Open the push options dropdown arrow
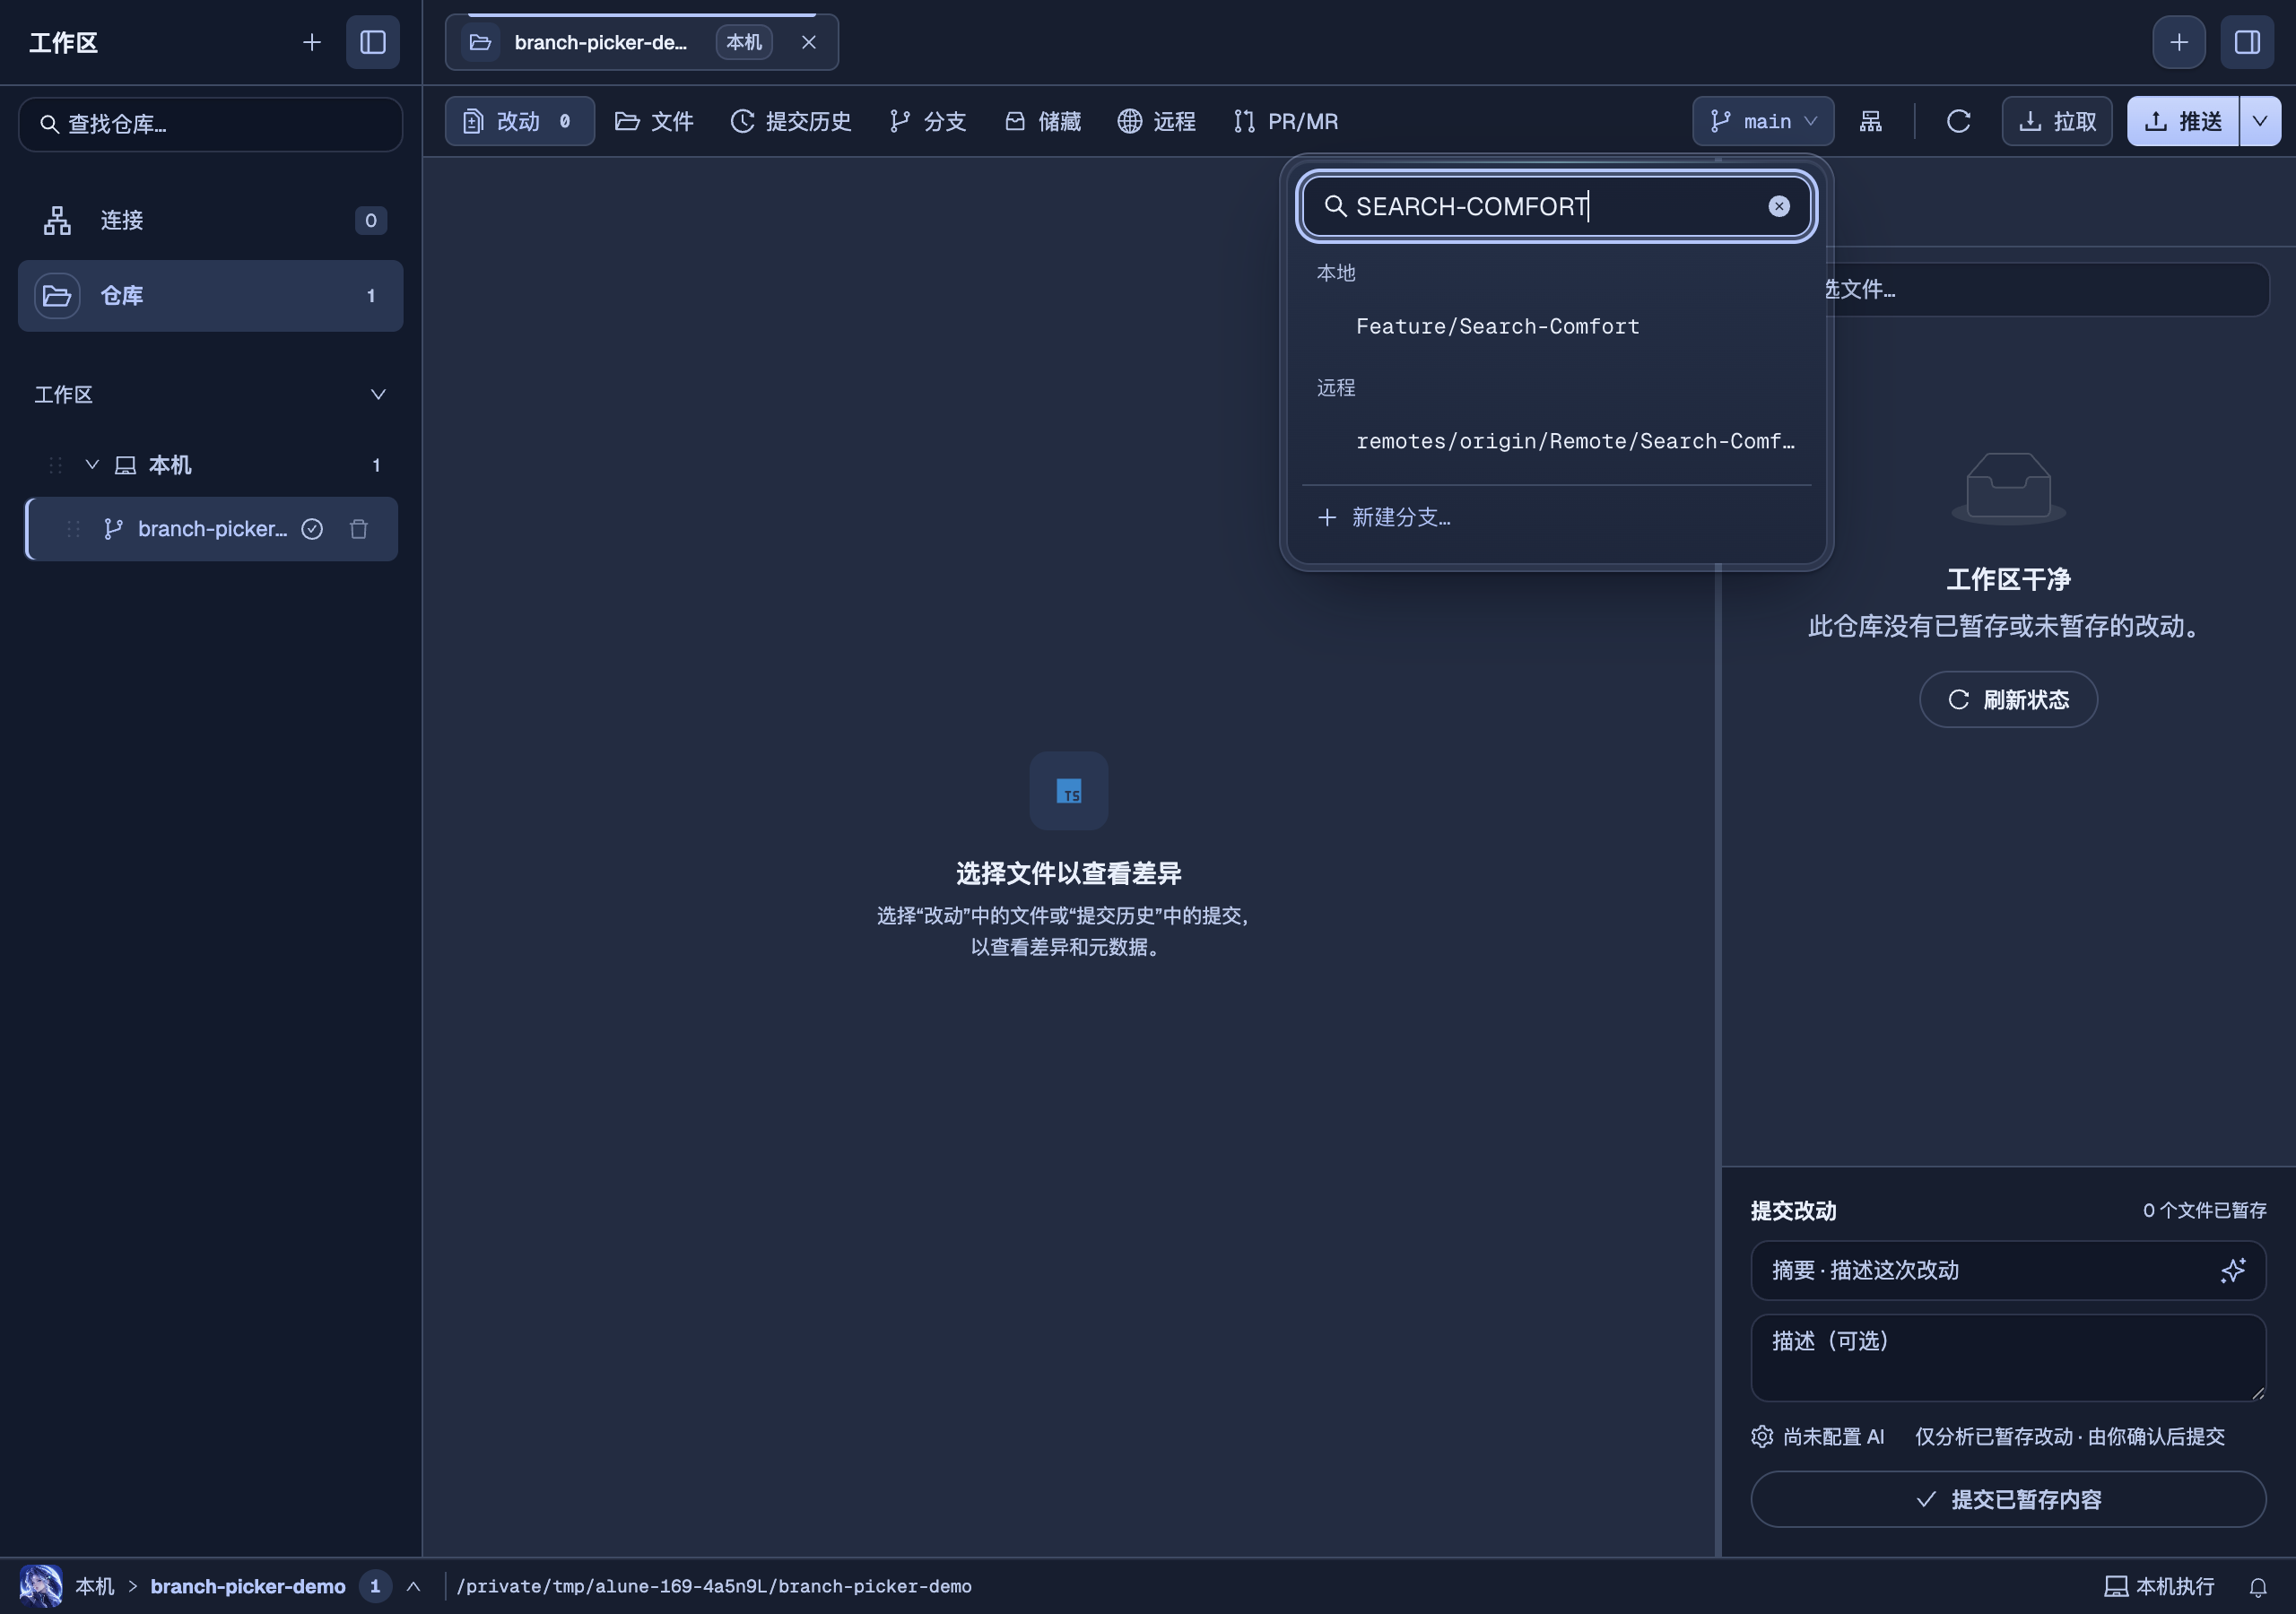This screenshot has width=2296, height=1614. [x=2260, y=121]
